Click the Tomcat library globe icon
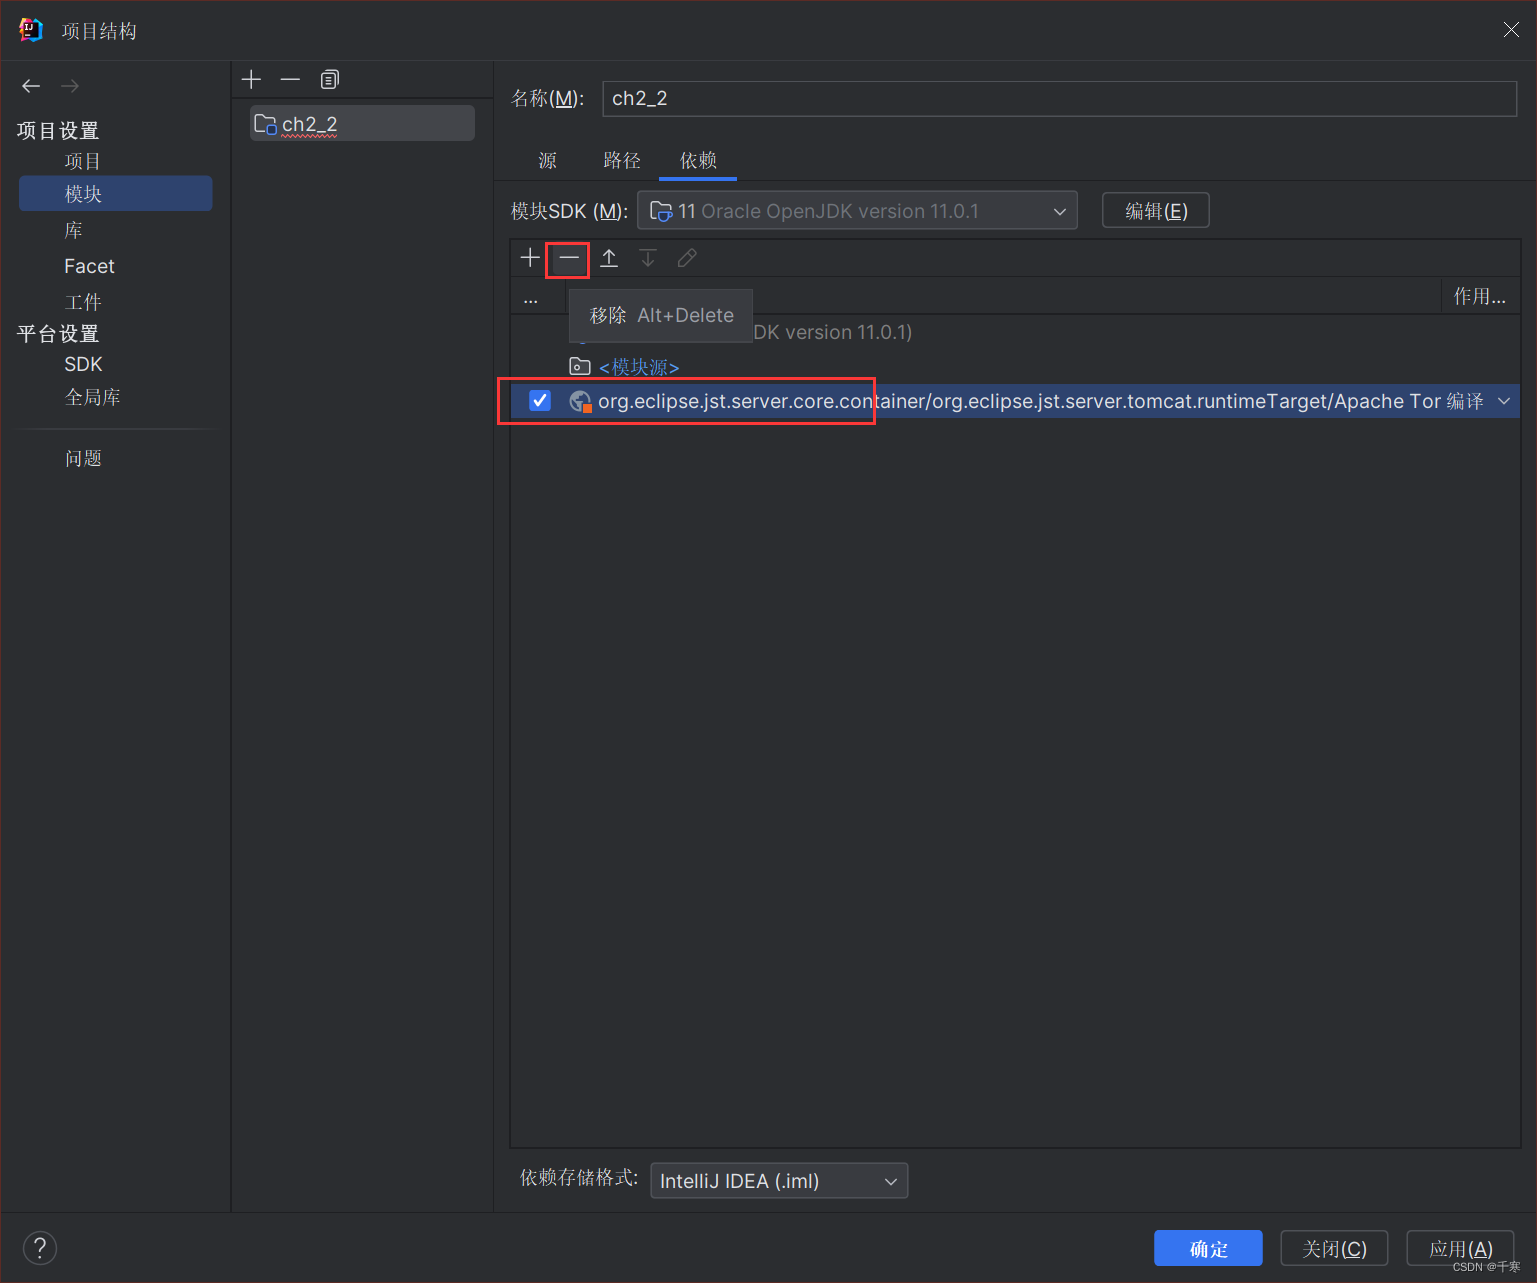 (x=580, y=401)
